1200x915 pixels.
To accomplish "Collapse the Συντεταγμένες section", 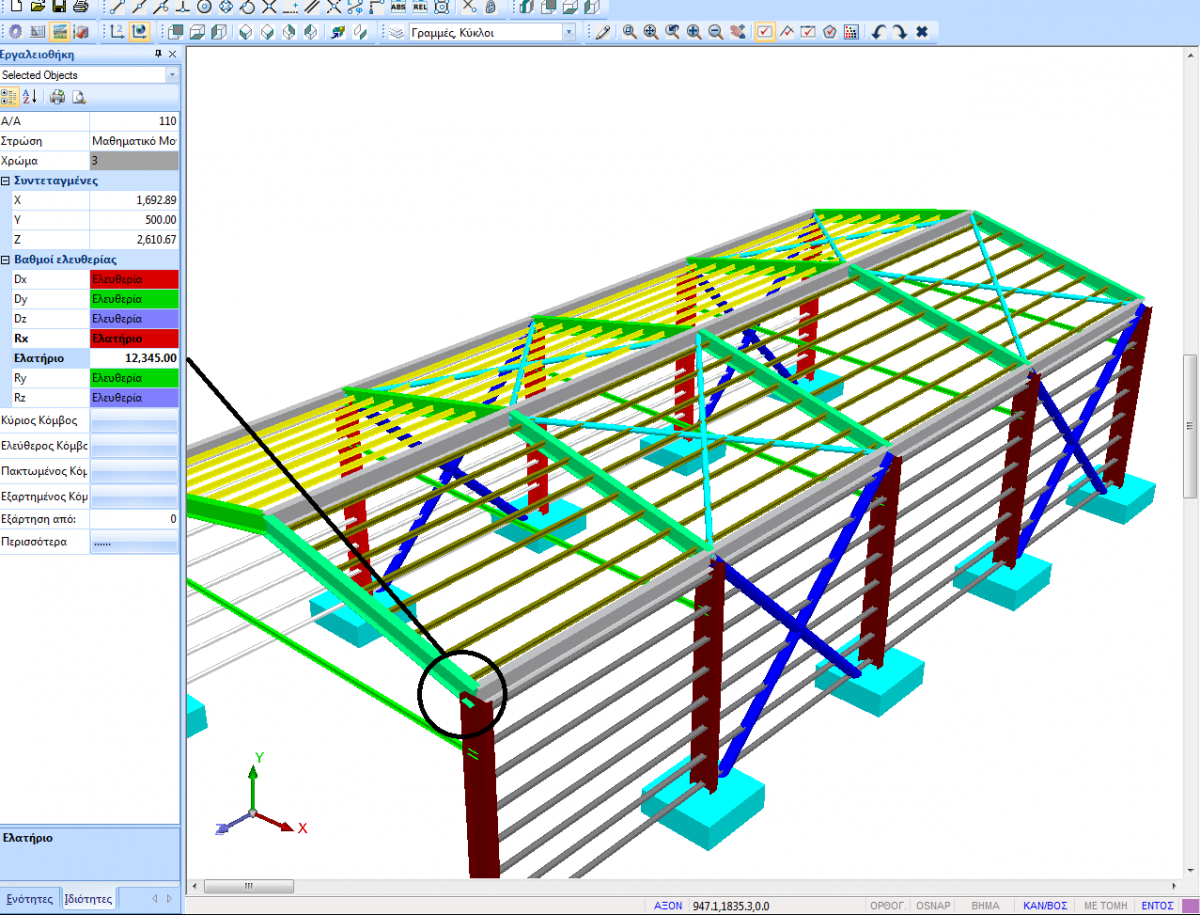I will pyautogui.click(x=6, y=181).
